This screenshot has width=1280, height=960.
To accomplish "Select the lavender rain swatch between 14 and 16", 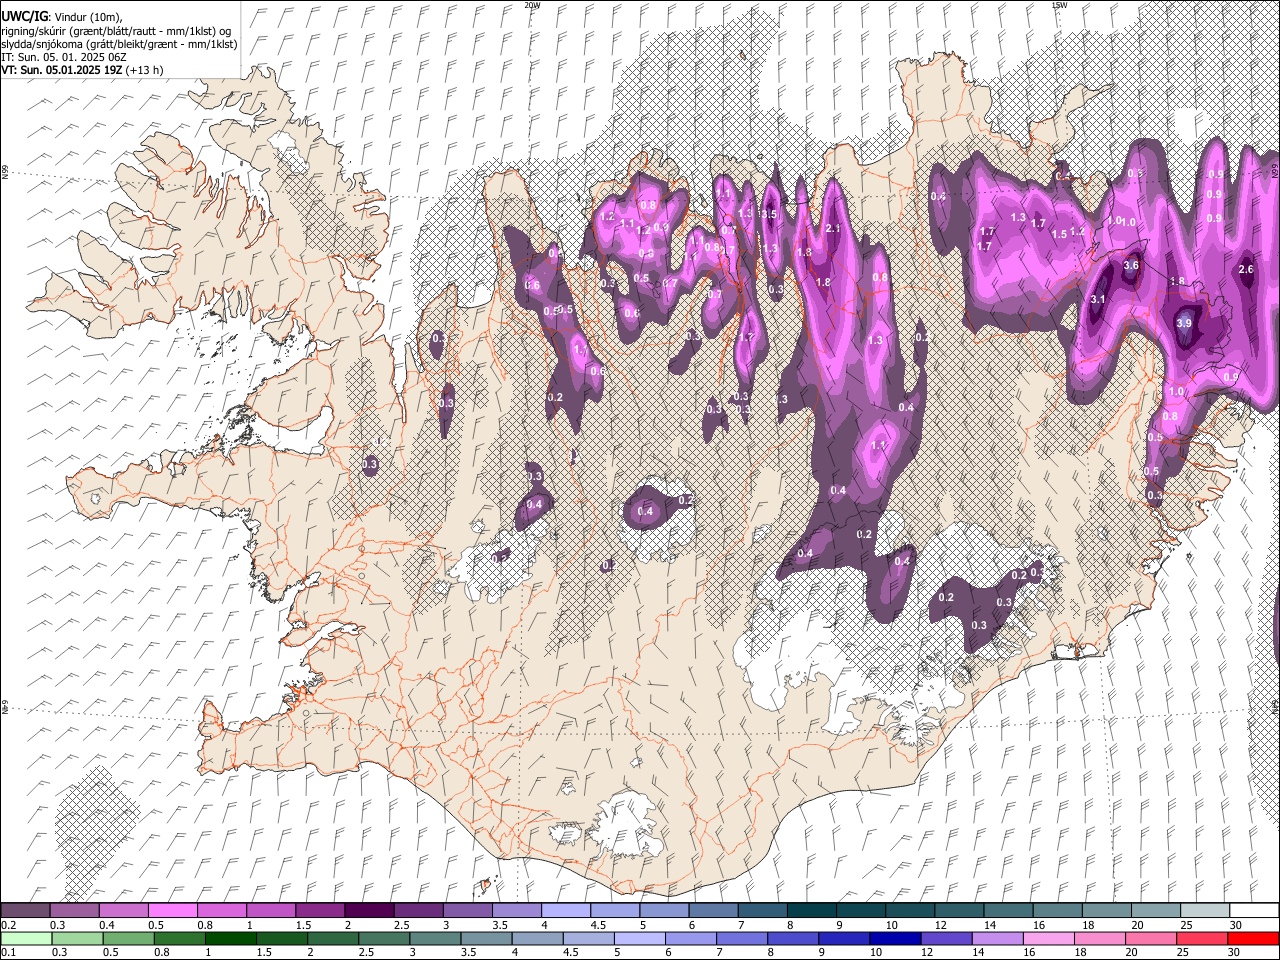I will (x=998, y=939).
